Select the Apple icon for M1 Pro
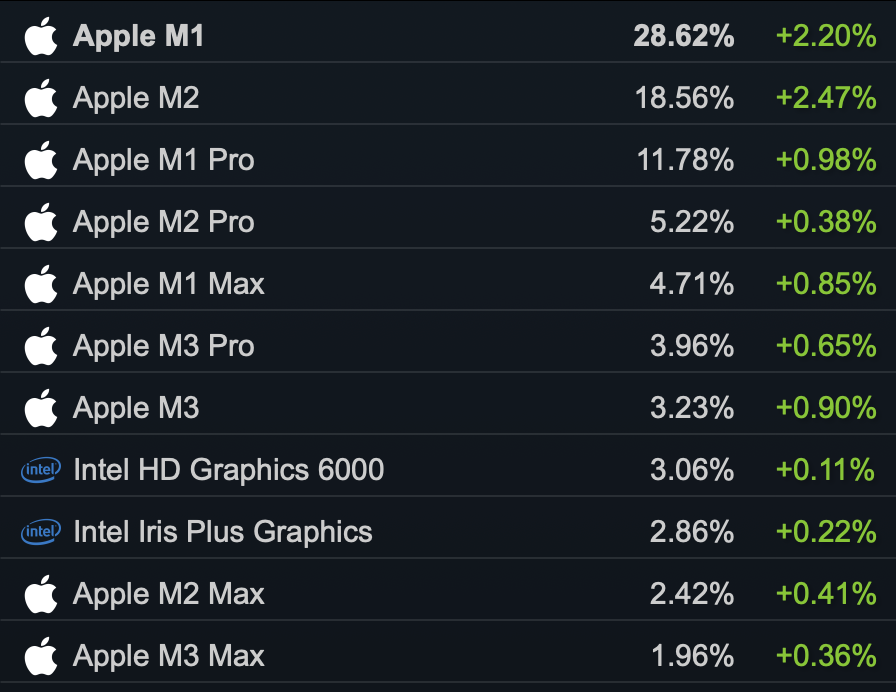This screenshot has width=896, height=692. click(x=41, y=160)
